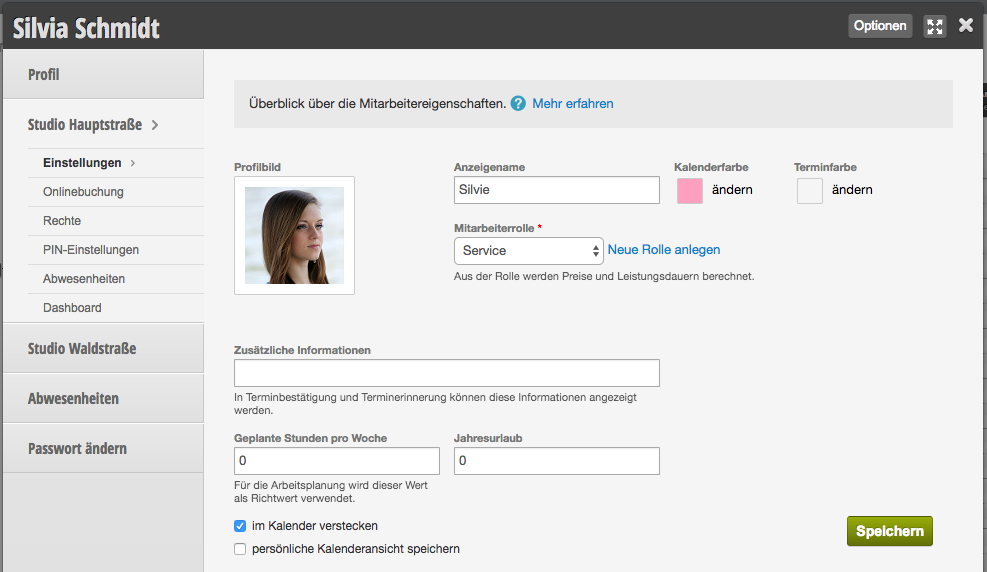Image resolution: width=987 pixels, height=572 pixels.
Task: Open the Studio Waldstraße section
Action: pos(103,348)
